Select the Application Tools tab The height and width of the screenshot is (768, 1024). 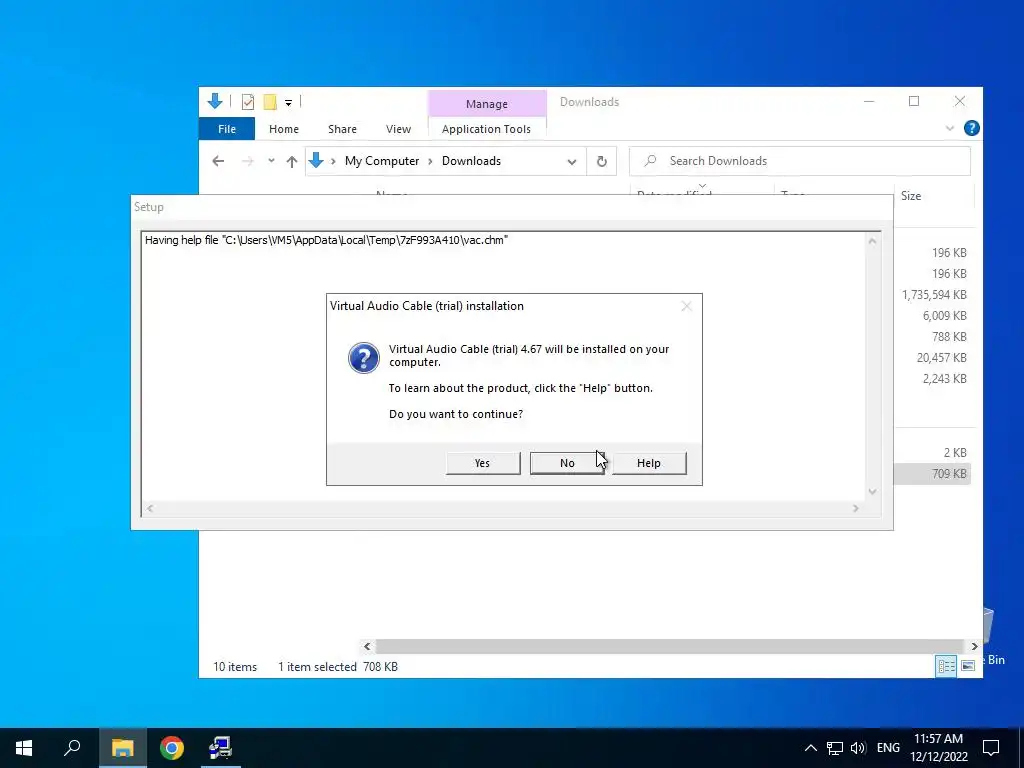point(487,129)
